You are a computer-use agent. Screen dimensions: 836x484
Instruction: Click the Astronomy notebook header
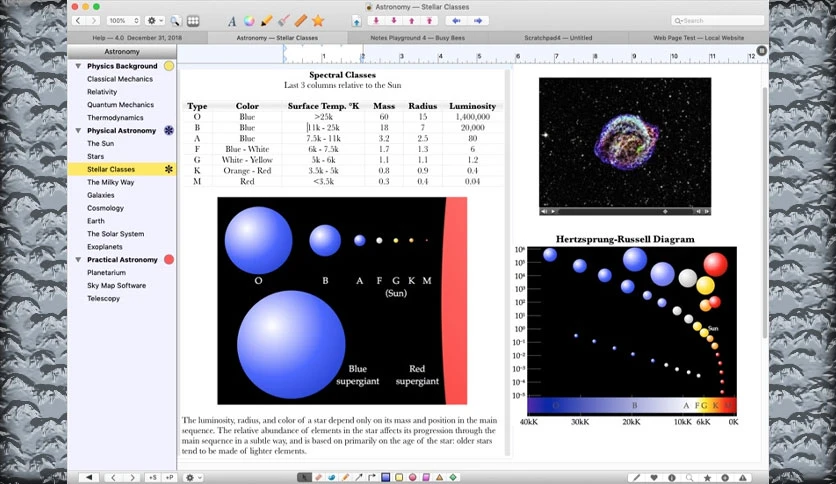click(x=122, y=52)
